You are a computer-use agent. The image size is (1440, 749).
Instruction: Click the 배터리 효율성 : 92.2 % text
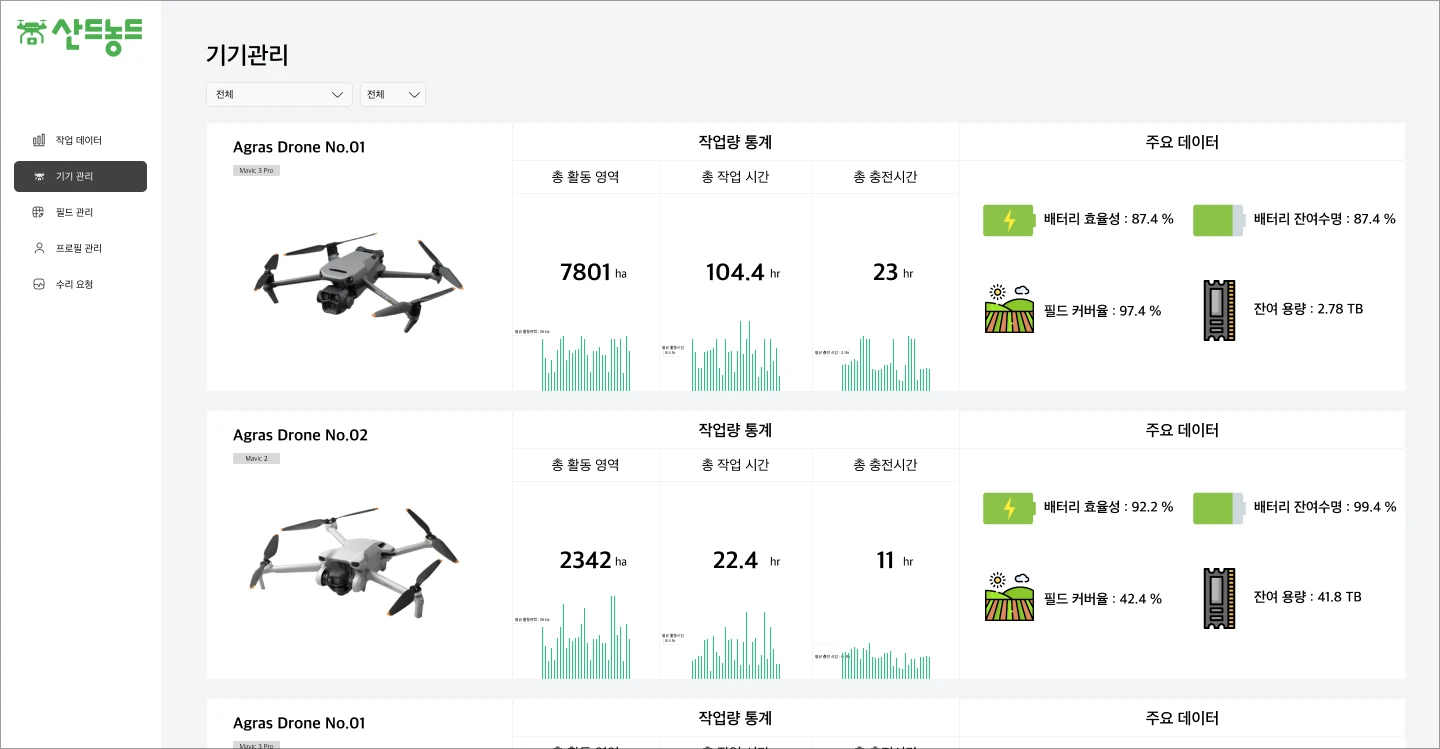tap(1108, 507)
